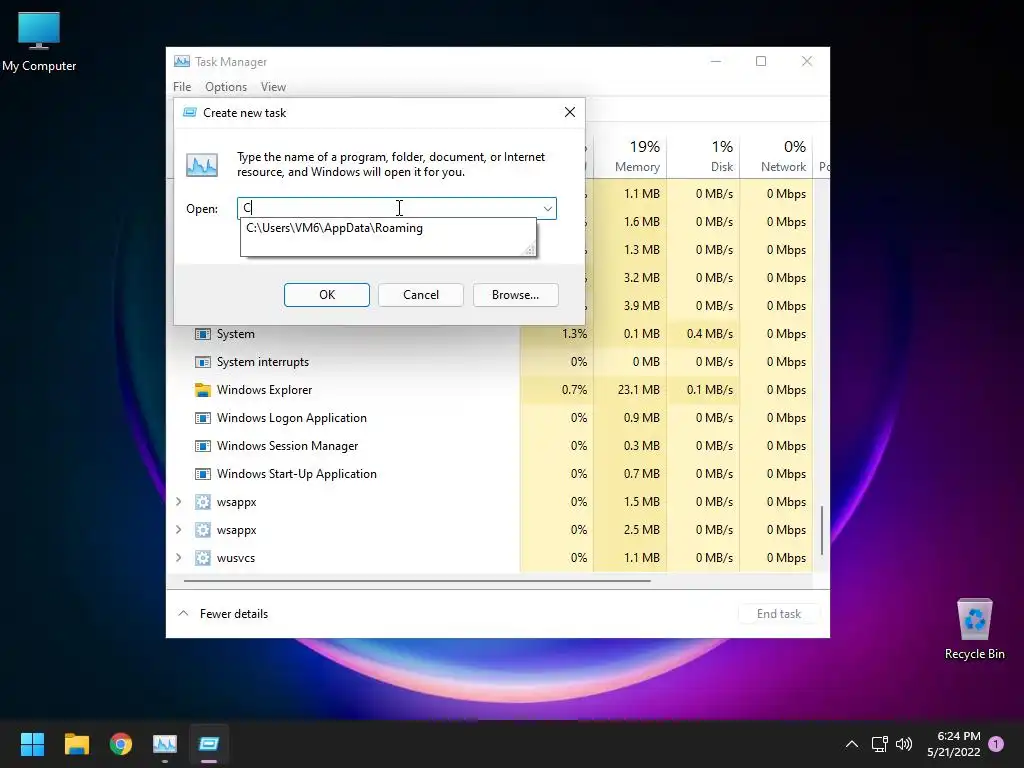Click the Browse... button

pyautogui.click(x=515, y=295)
